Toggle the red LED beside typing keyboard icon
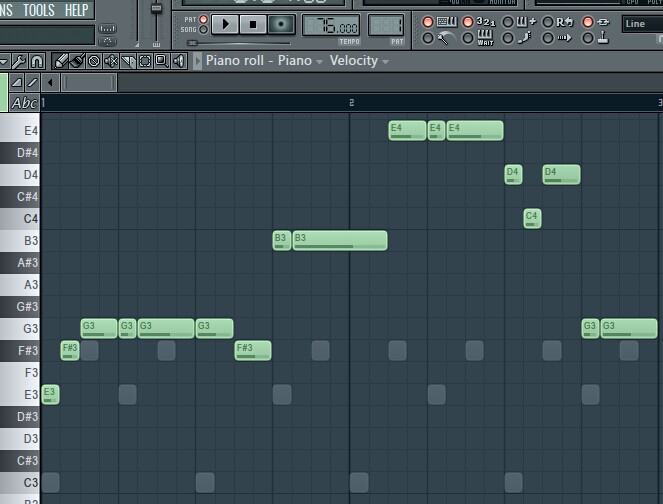The height and width of the screenshot is (504, 663). 428,22
